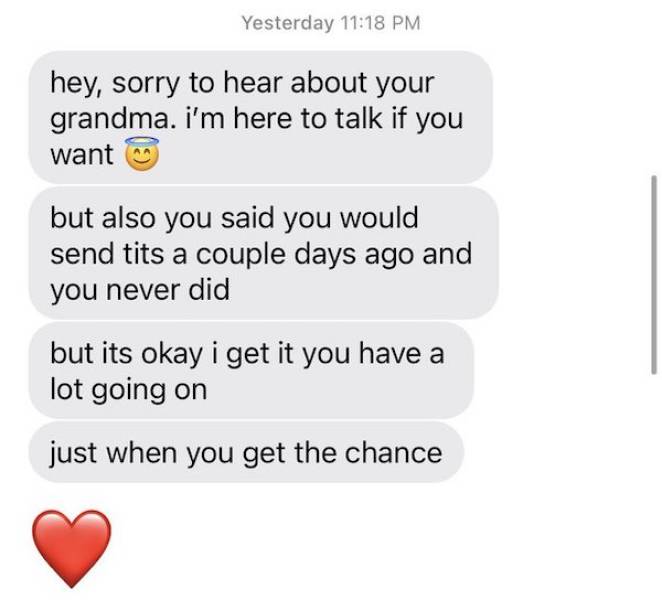Click the angel halo smiley emoji
The width and height of the screenshot is (662, 600).
(141, 153)
